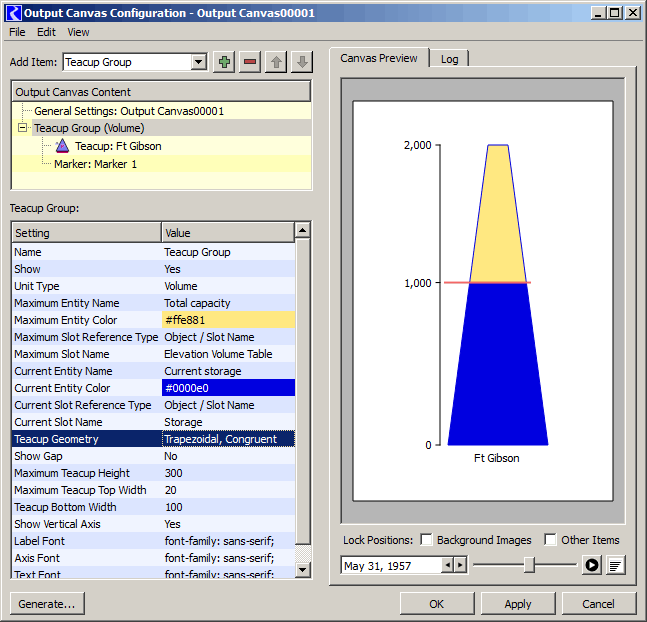
Task: Click the Ft Gibson label in preview
Action: point(496,458)
